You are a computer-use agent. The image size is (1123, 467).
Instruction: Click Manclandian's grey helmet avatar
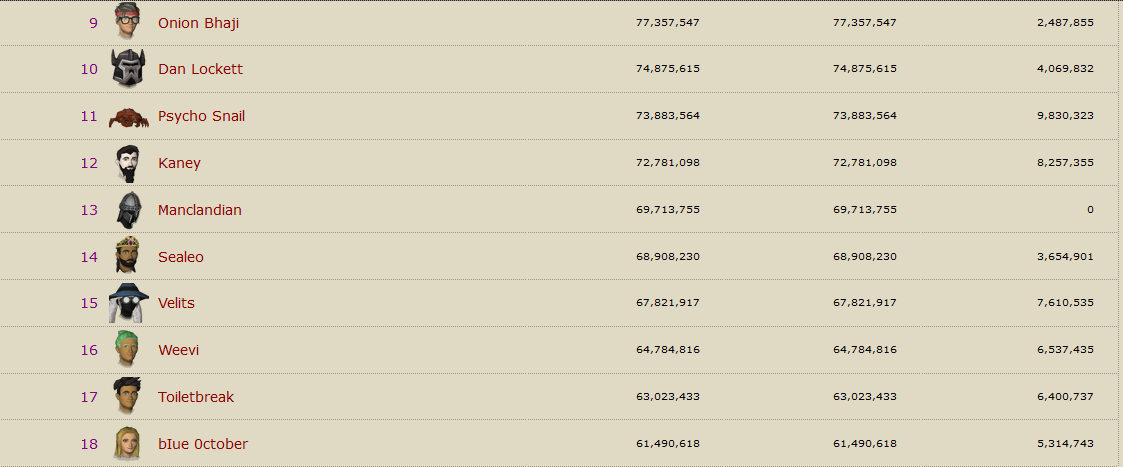click(128, 210)
